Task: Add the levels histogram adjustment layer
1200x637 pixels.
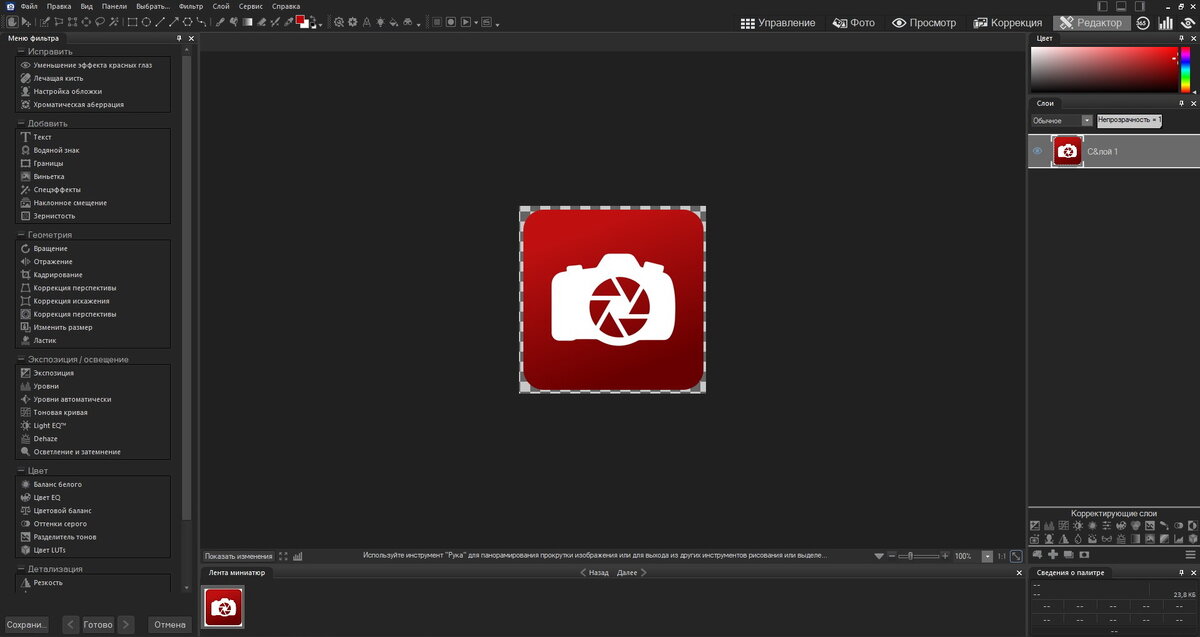Action: coord(1049,525)
